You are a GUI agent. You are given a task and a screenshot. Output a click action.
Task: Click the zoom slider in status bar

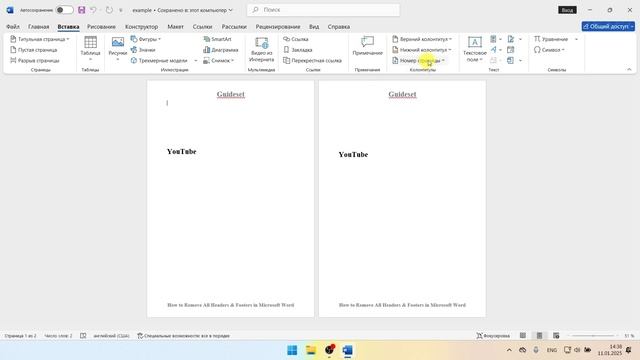(x=593, y=336)
